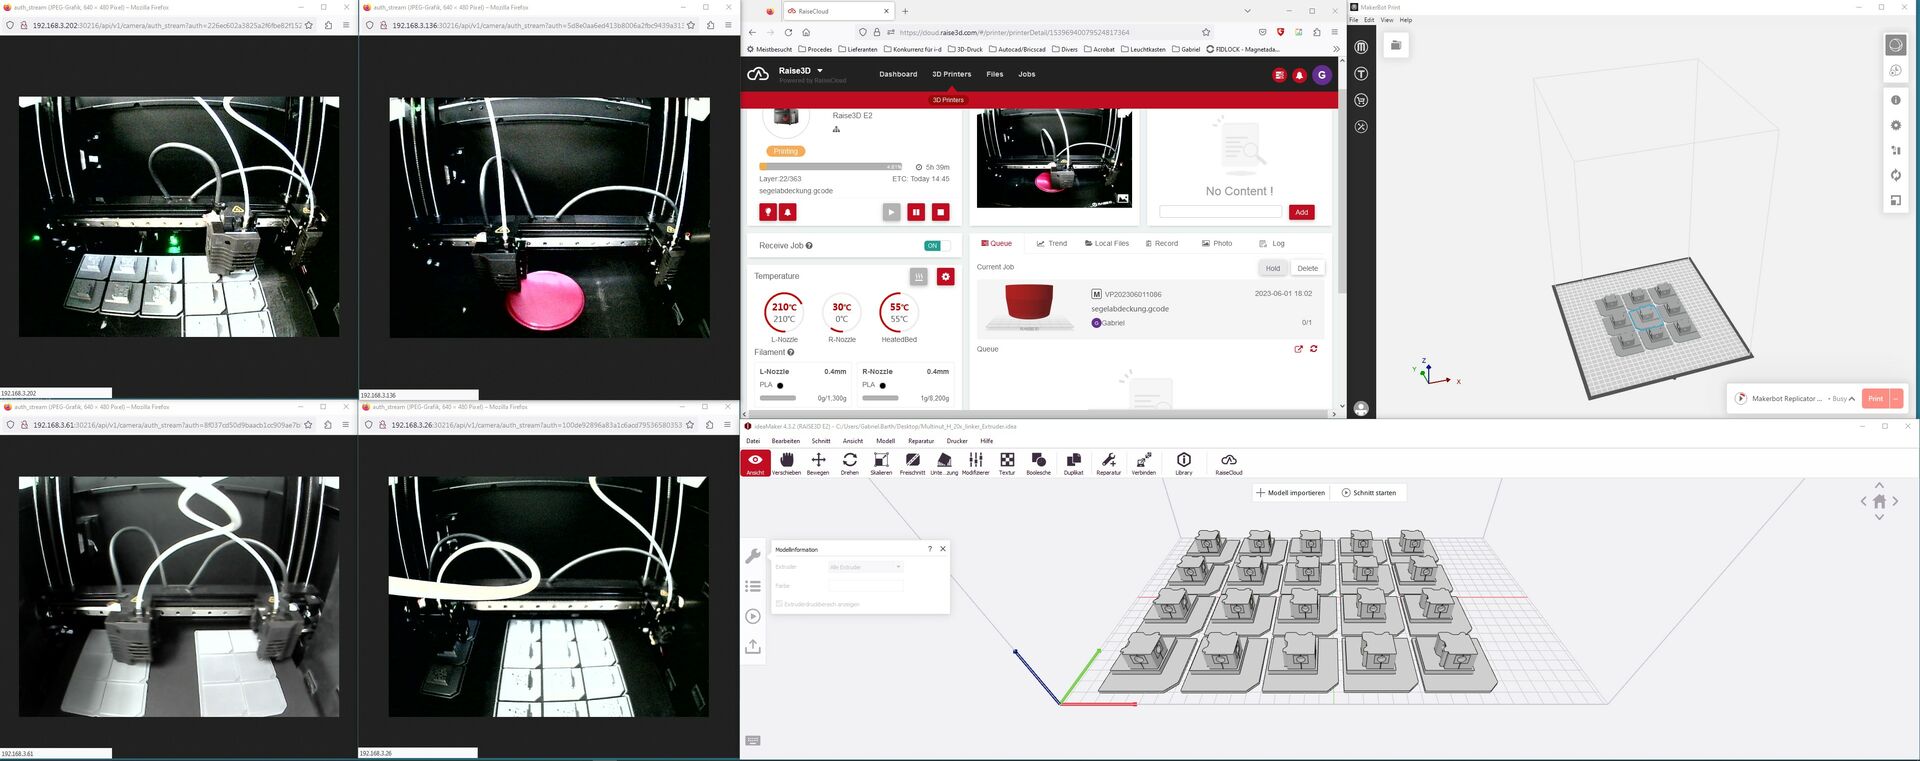Open the Textur tool
The height and width of the screenshot is (761, 1920).
pyautogui.click(x=1007, y=463)
